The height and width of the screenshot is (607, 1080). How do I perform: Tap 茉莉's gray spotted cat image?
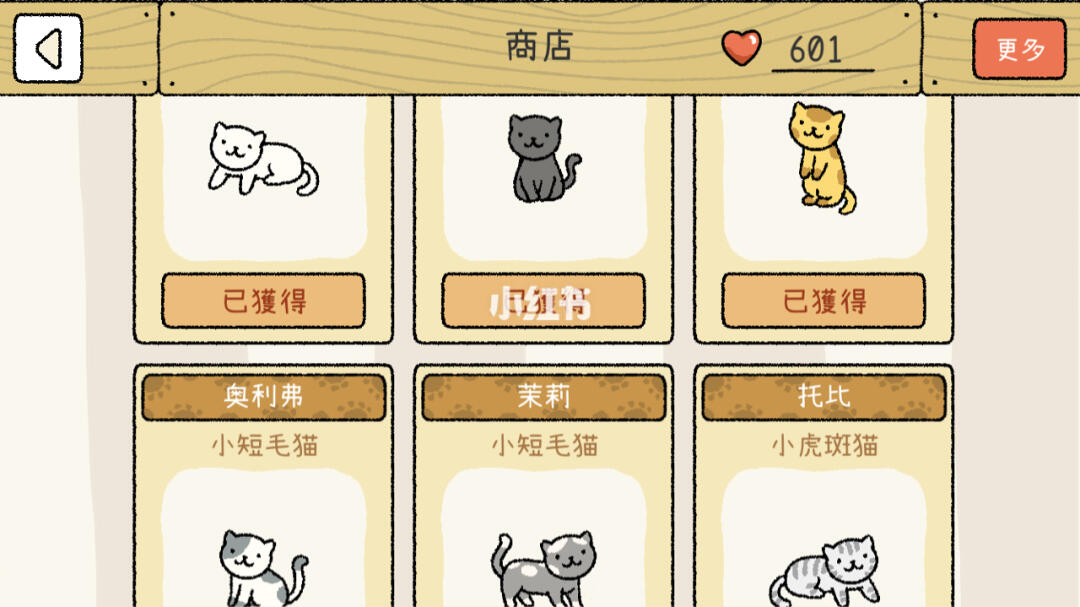tap(543, 568)
